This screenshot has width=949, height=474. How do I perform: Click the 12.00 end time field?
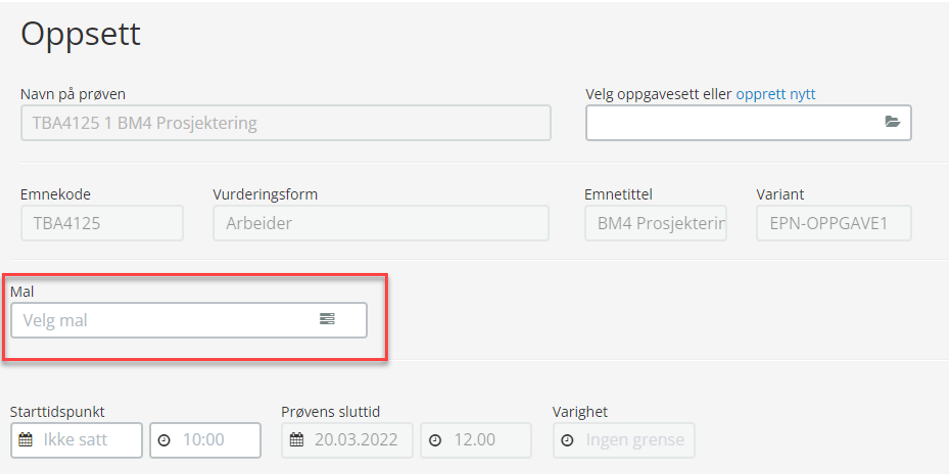476,440
